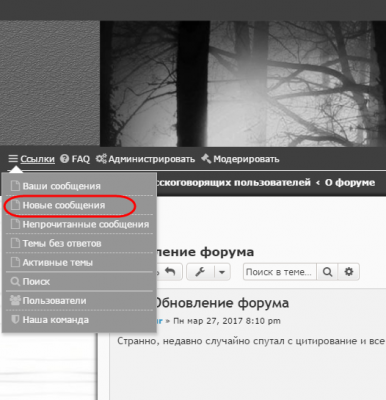Click the page icon beside Непрочитанные сообщения
The height and width of the screenshot is (400, 386).
(15, 224)
